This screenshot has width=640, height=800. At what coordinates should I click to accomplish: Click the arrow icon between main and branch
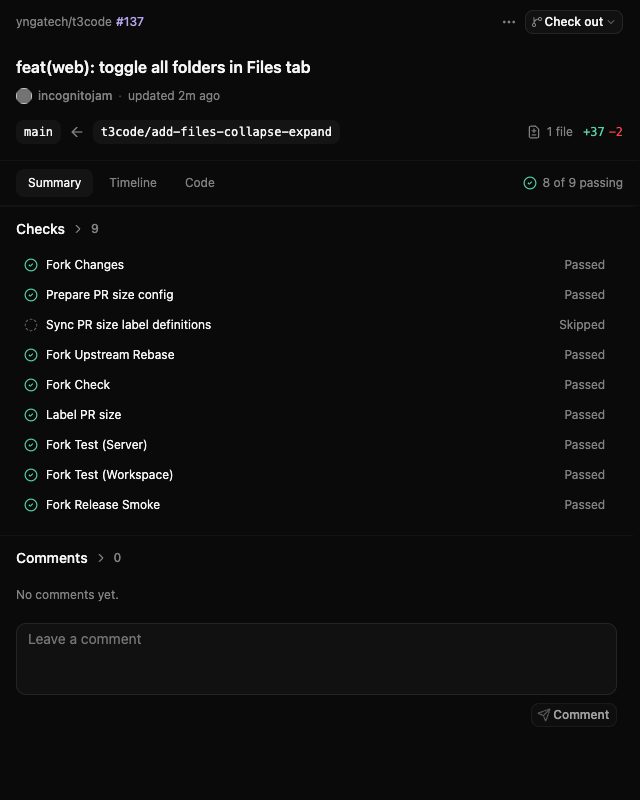click(x=77, y=132)
